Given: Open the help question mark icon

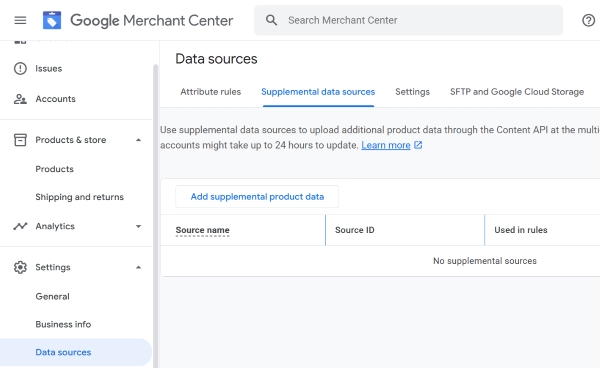Looking at the screenshot, I should (x=588, y=20).
